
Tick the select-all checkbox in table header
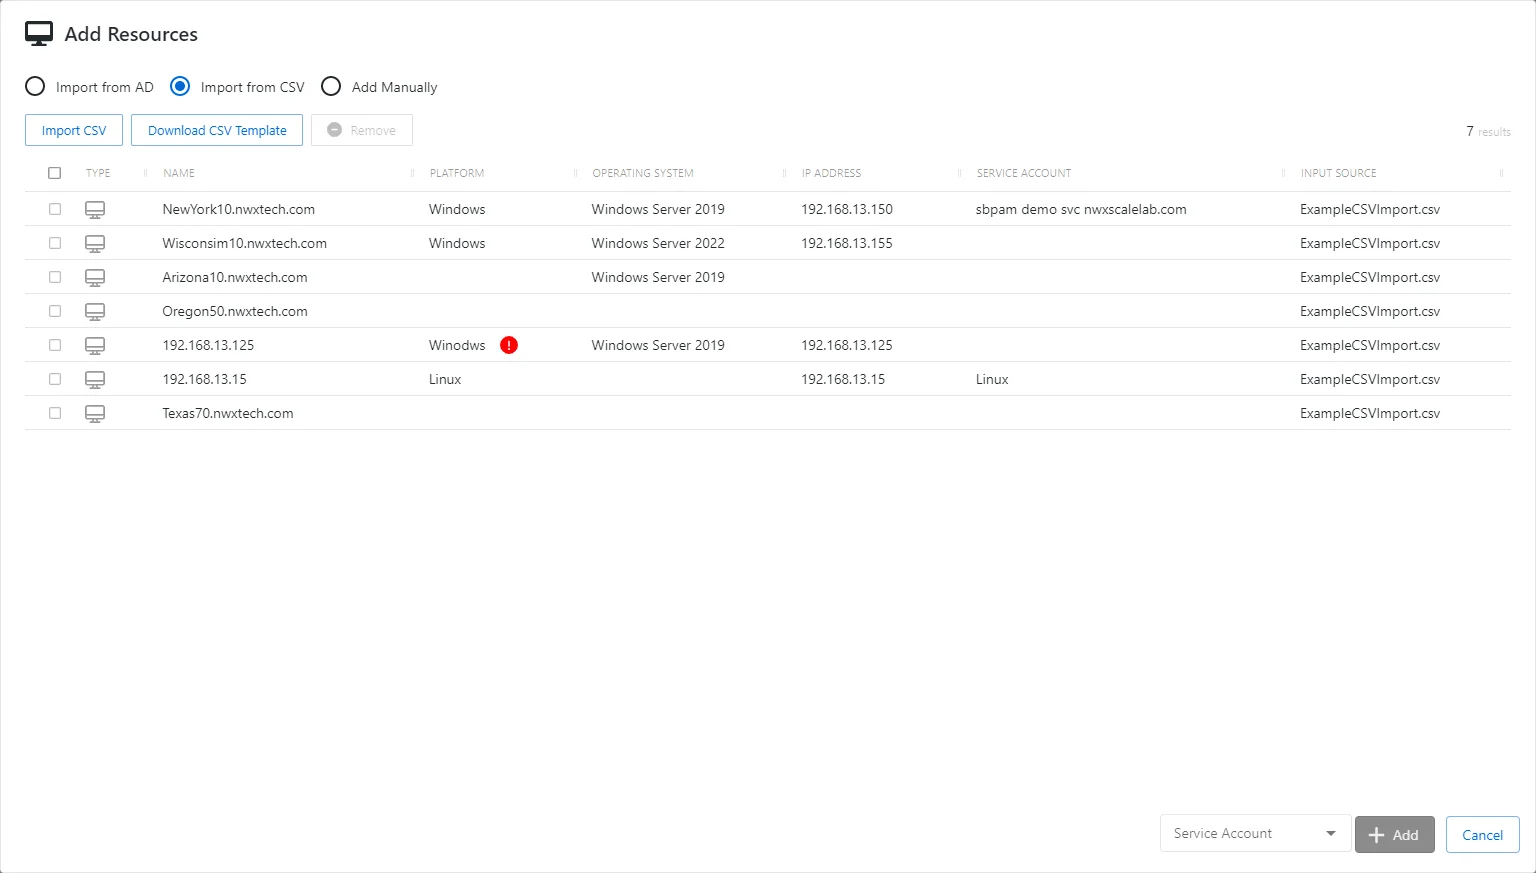(x=55, y=173)
